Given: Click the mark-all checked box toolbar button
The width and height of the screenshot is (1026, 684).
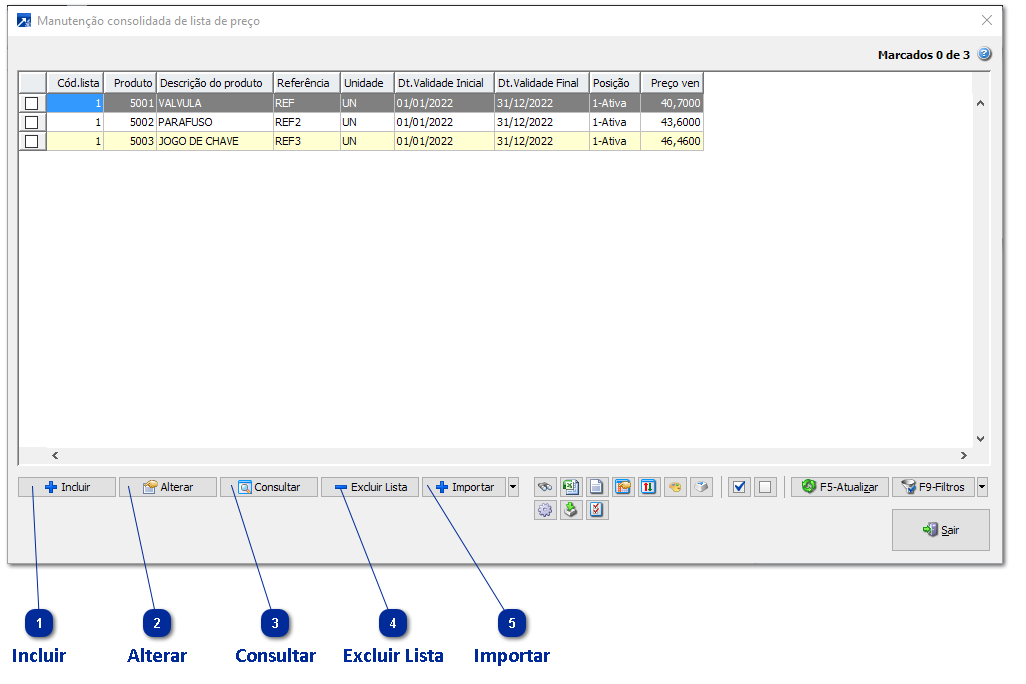Looking at the screenshot, I should [x=740, y=487].
